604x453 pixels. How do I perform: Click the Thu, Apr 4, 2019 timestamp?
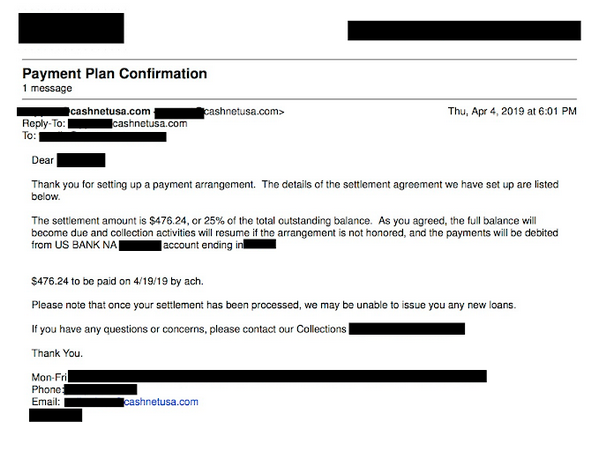pos(512,111)
